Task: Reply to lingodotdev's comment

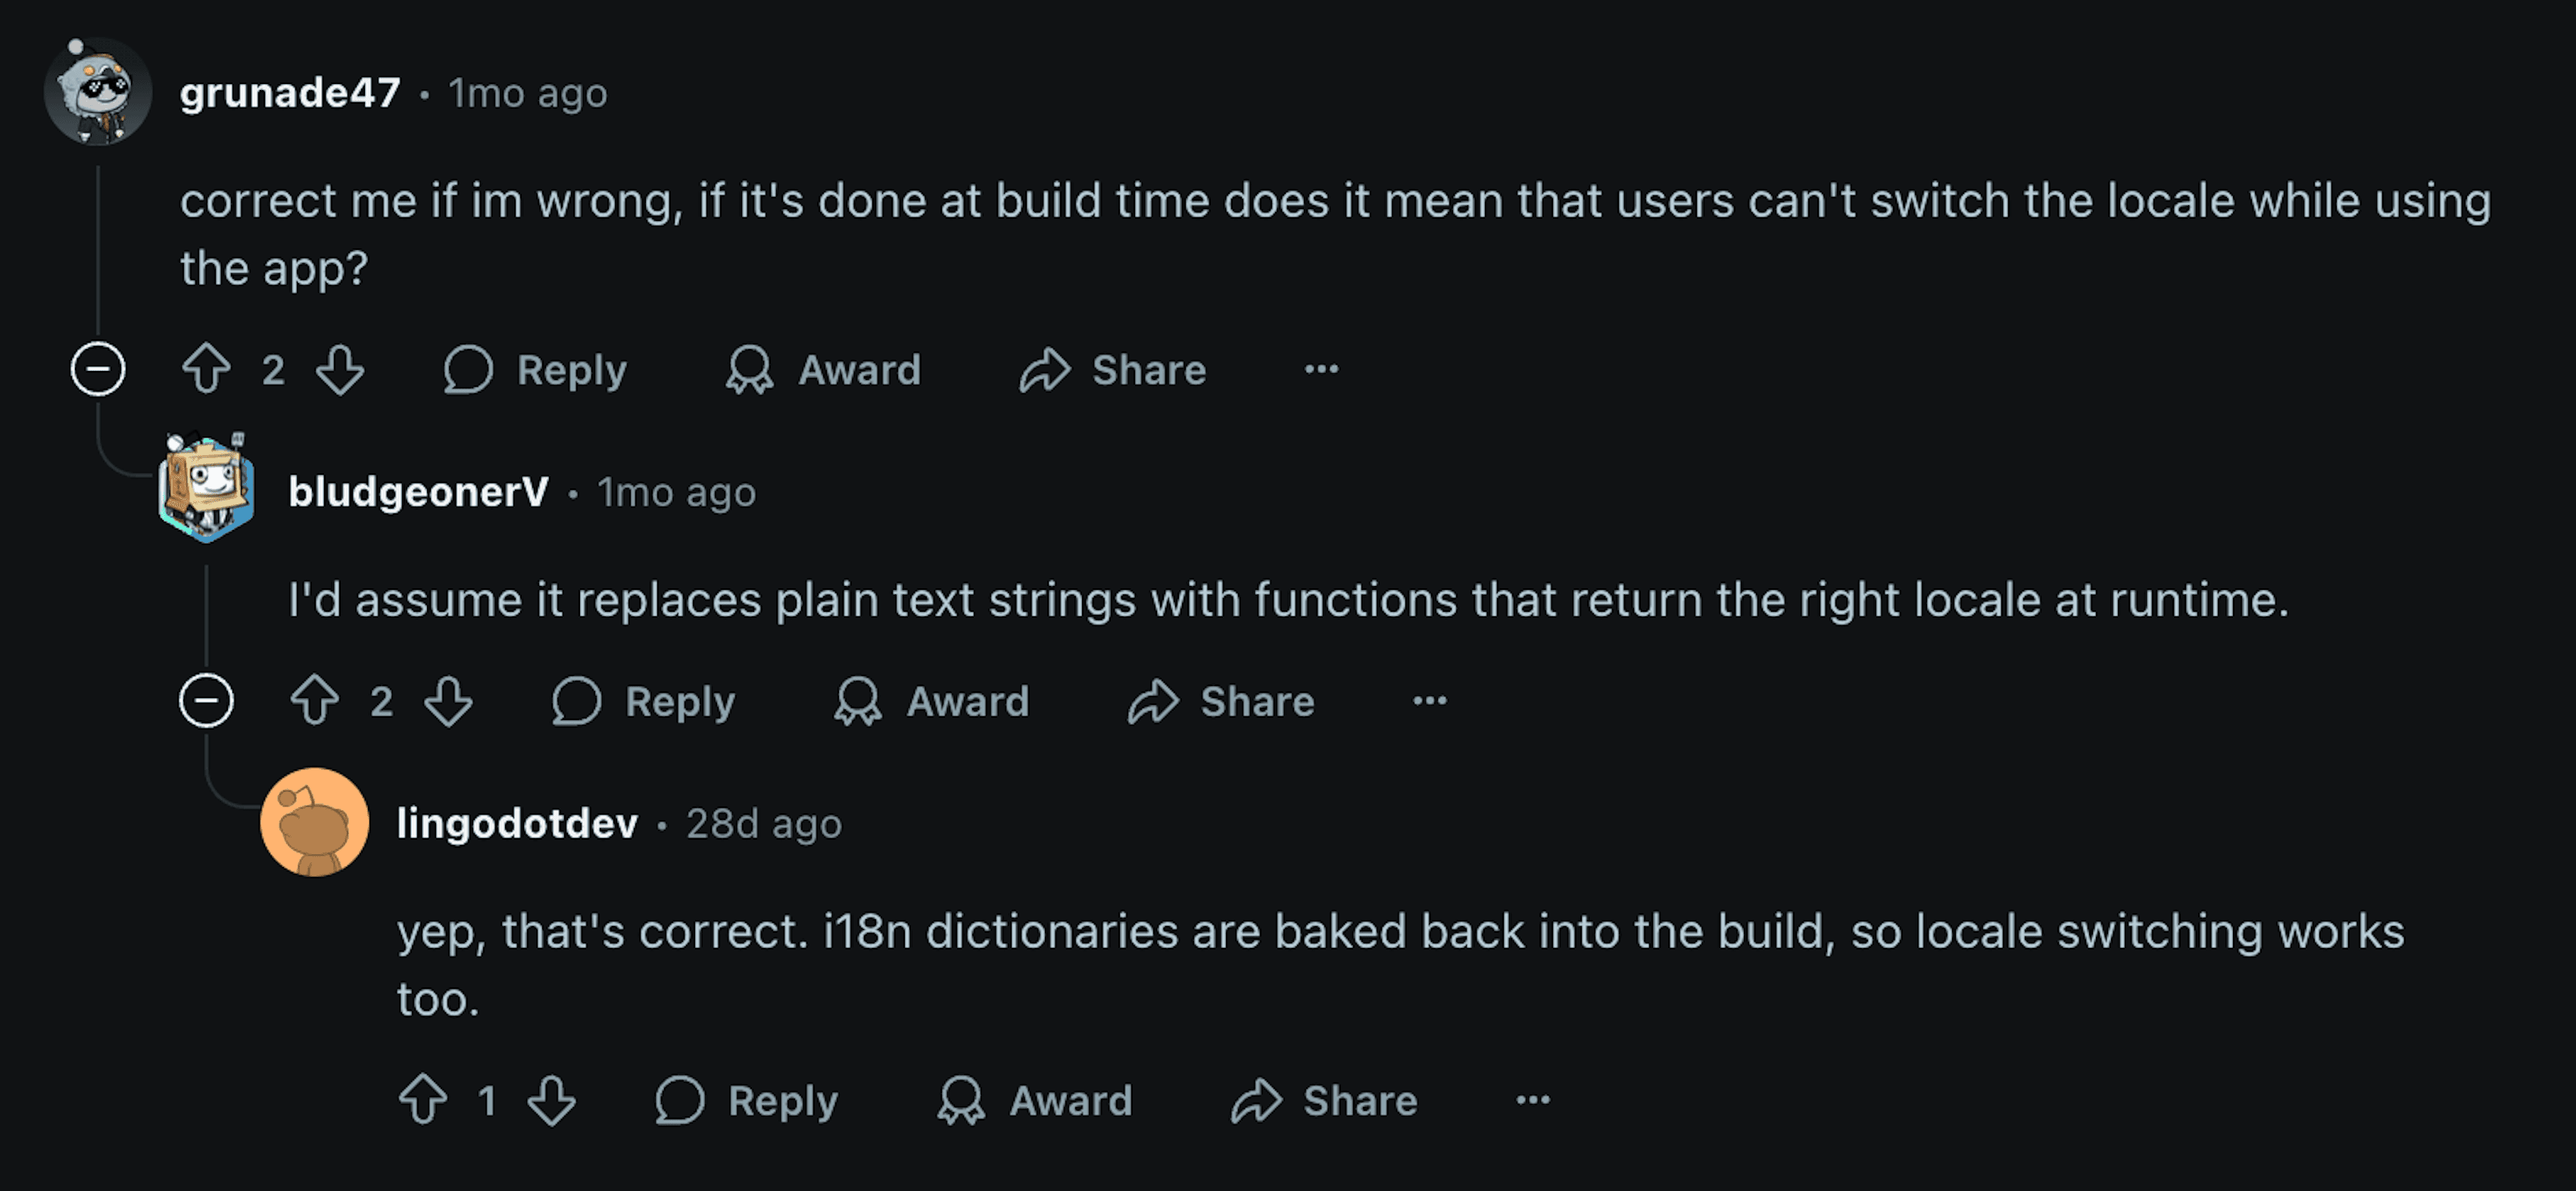Action: tap(747, 1100)
